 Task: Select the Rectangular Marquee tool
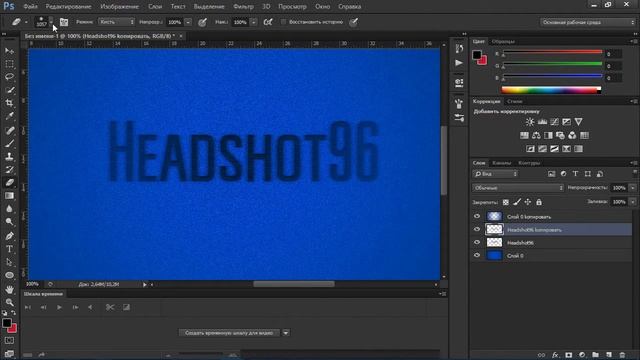(x=9, y=64)
